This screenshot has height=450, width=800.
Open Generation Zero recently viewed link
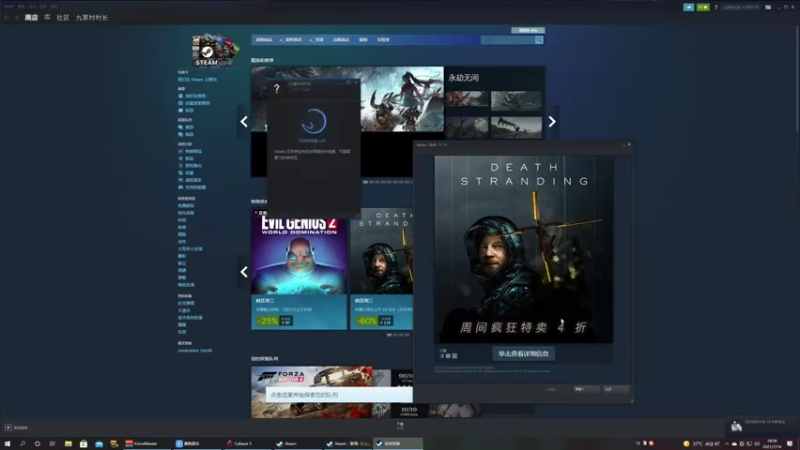pyautogui.click(x=195, y=351)
